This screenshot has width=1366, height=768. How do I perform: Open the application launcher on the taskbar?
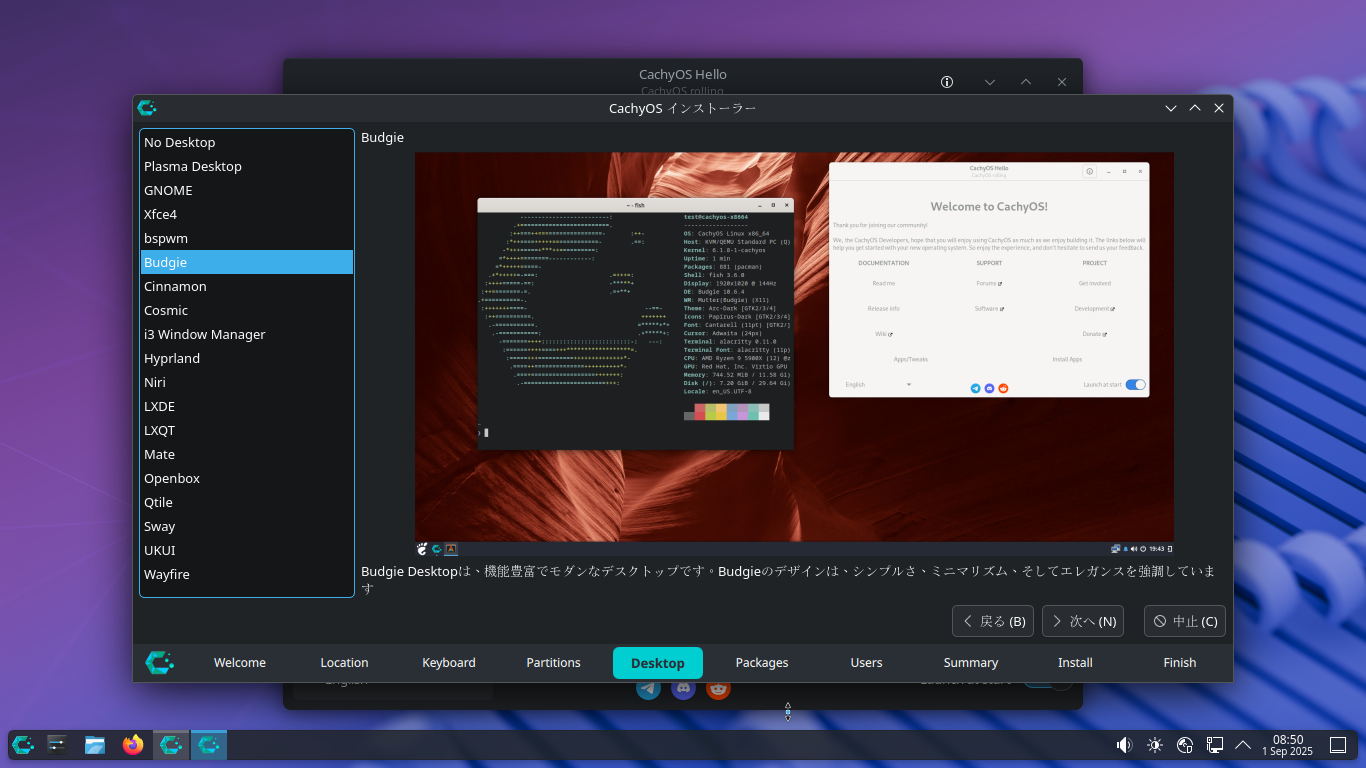(23, 744)
